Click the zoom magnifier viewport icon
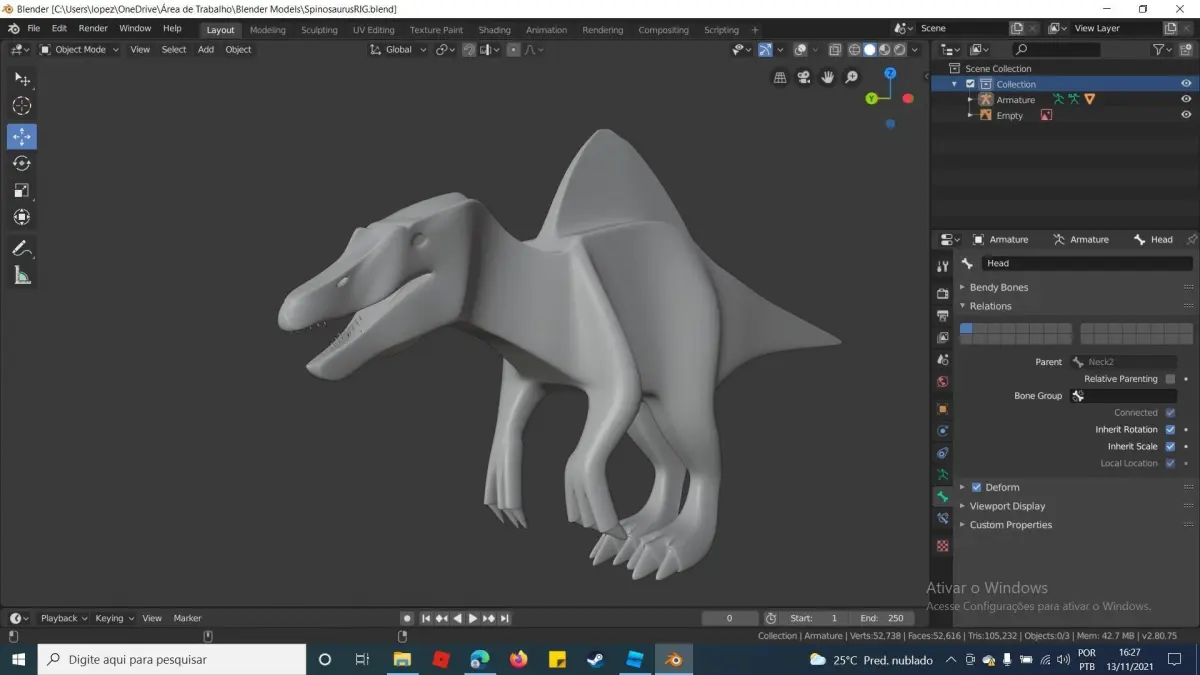The width and height of the screenshot is (1200, 675). (x=852, y=77)
